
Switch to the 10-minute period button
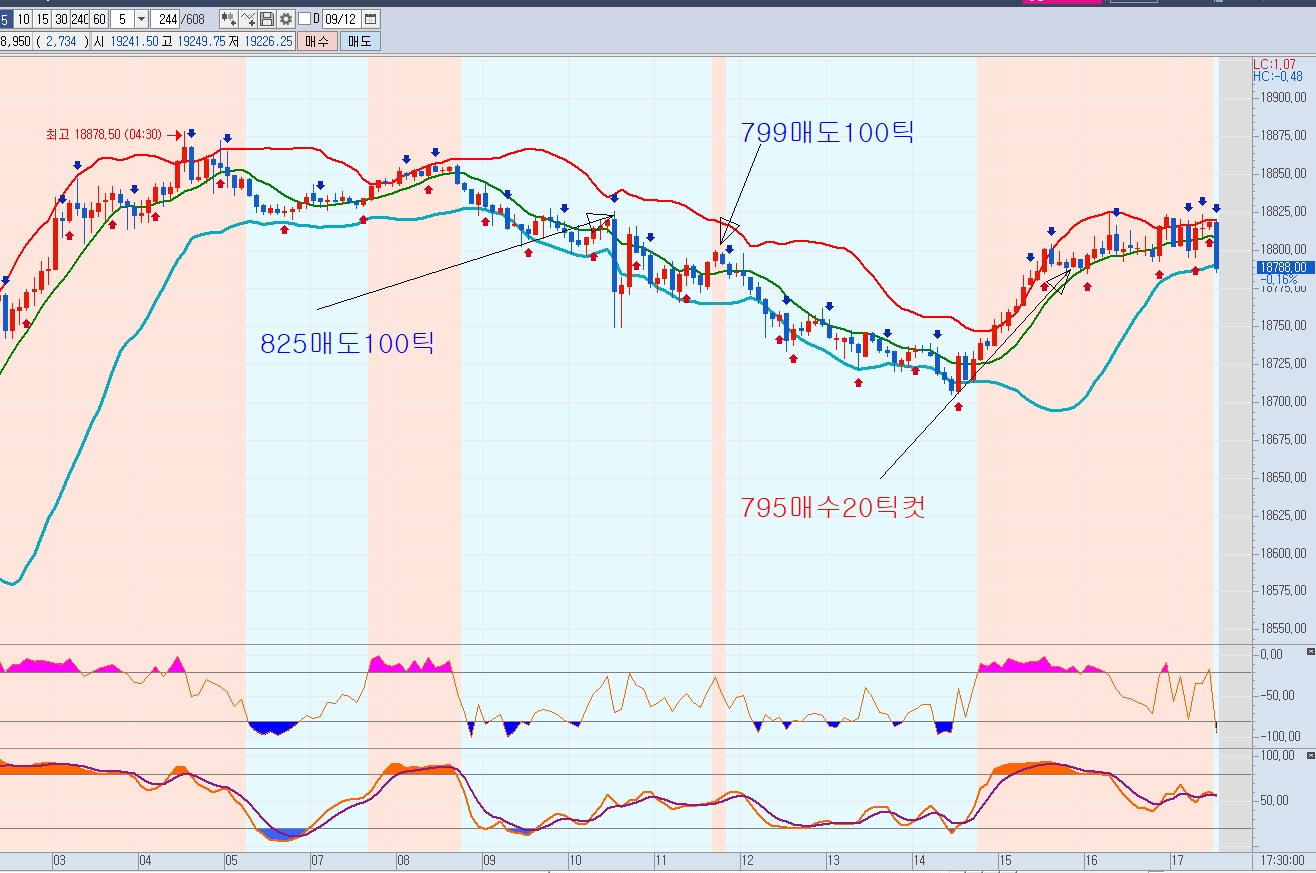(x=23, y=19)
